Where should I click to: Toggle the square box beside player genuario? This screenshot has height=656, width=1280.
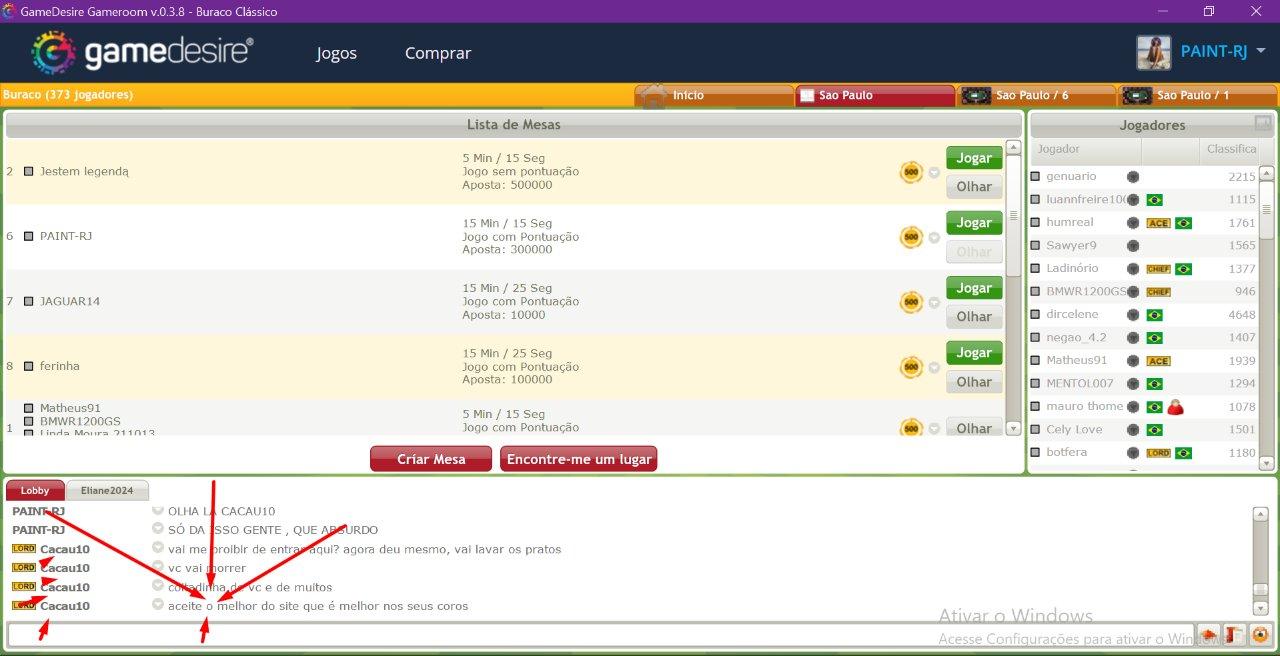[1035, 177]
